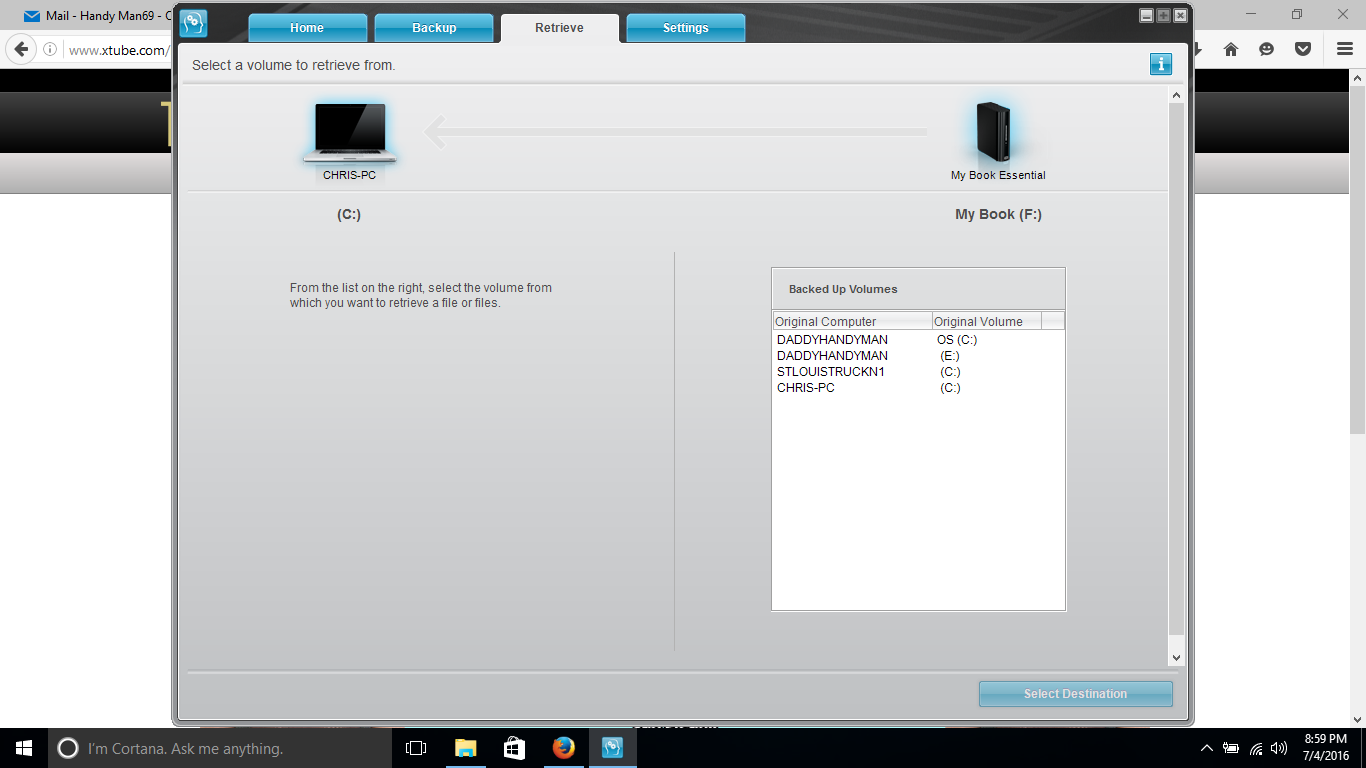This screenshot has height=768, width=1366.
Task: Click the volume speaker tray icon
Action: [x=1279, y=748]
